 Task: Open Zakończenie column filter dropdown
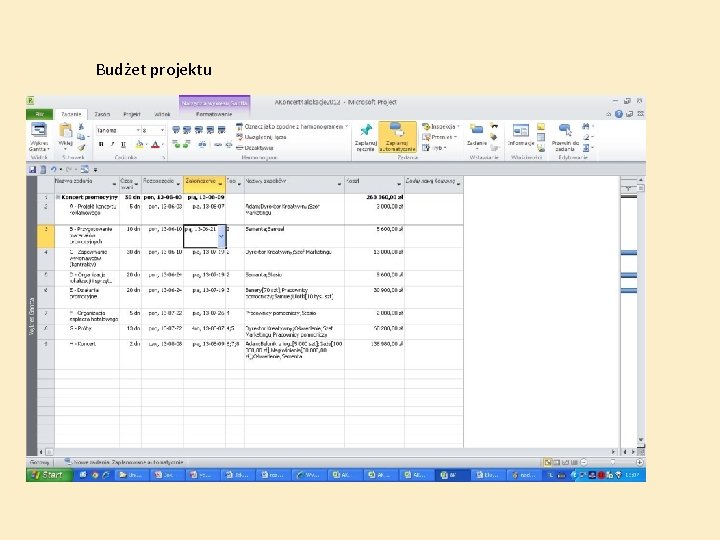[x=221, y=184]
